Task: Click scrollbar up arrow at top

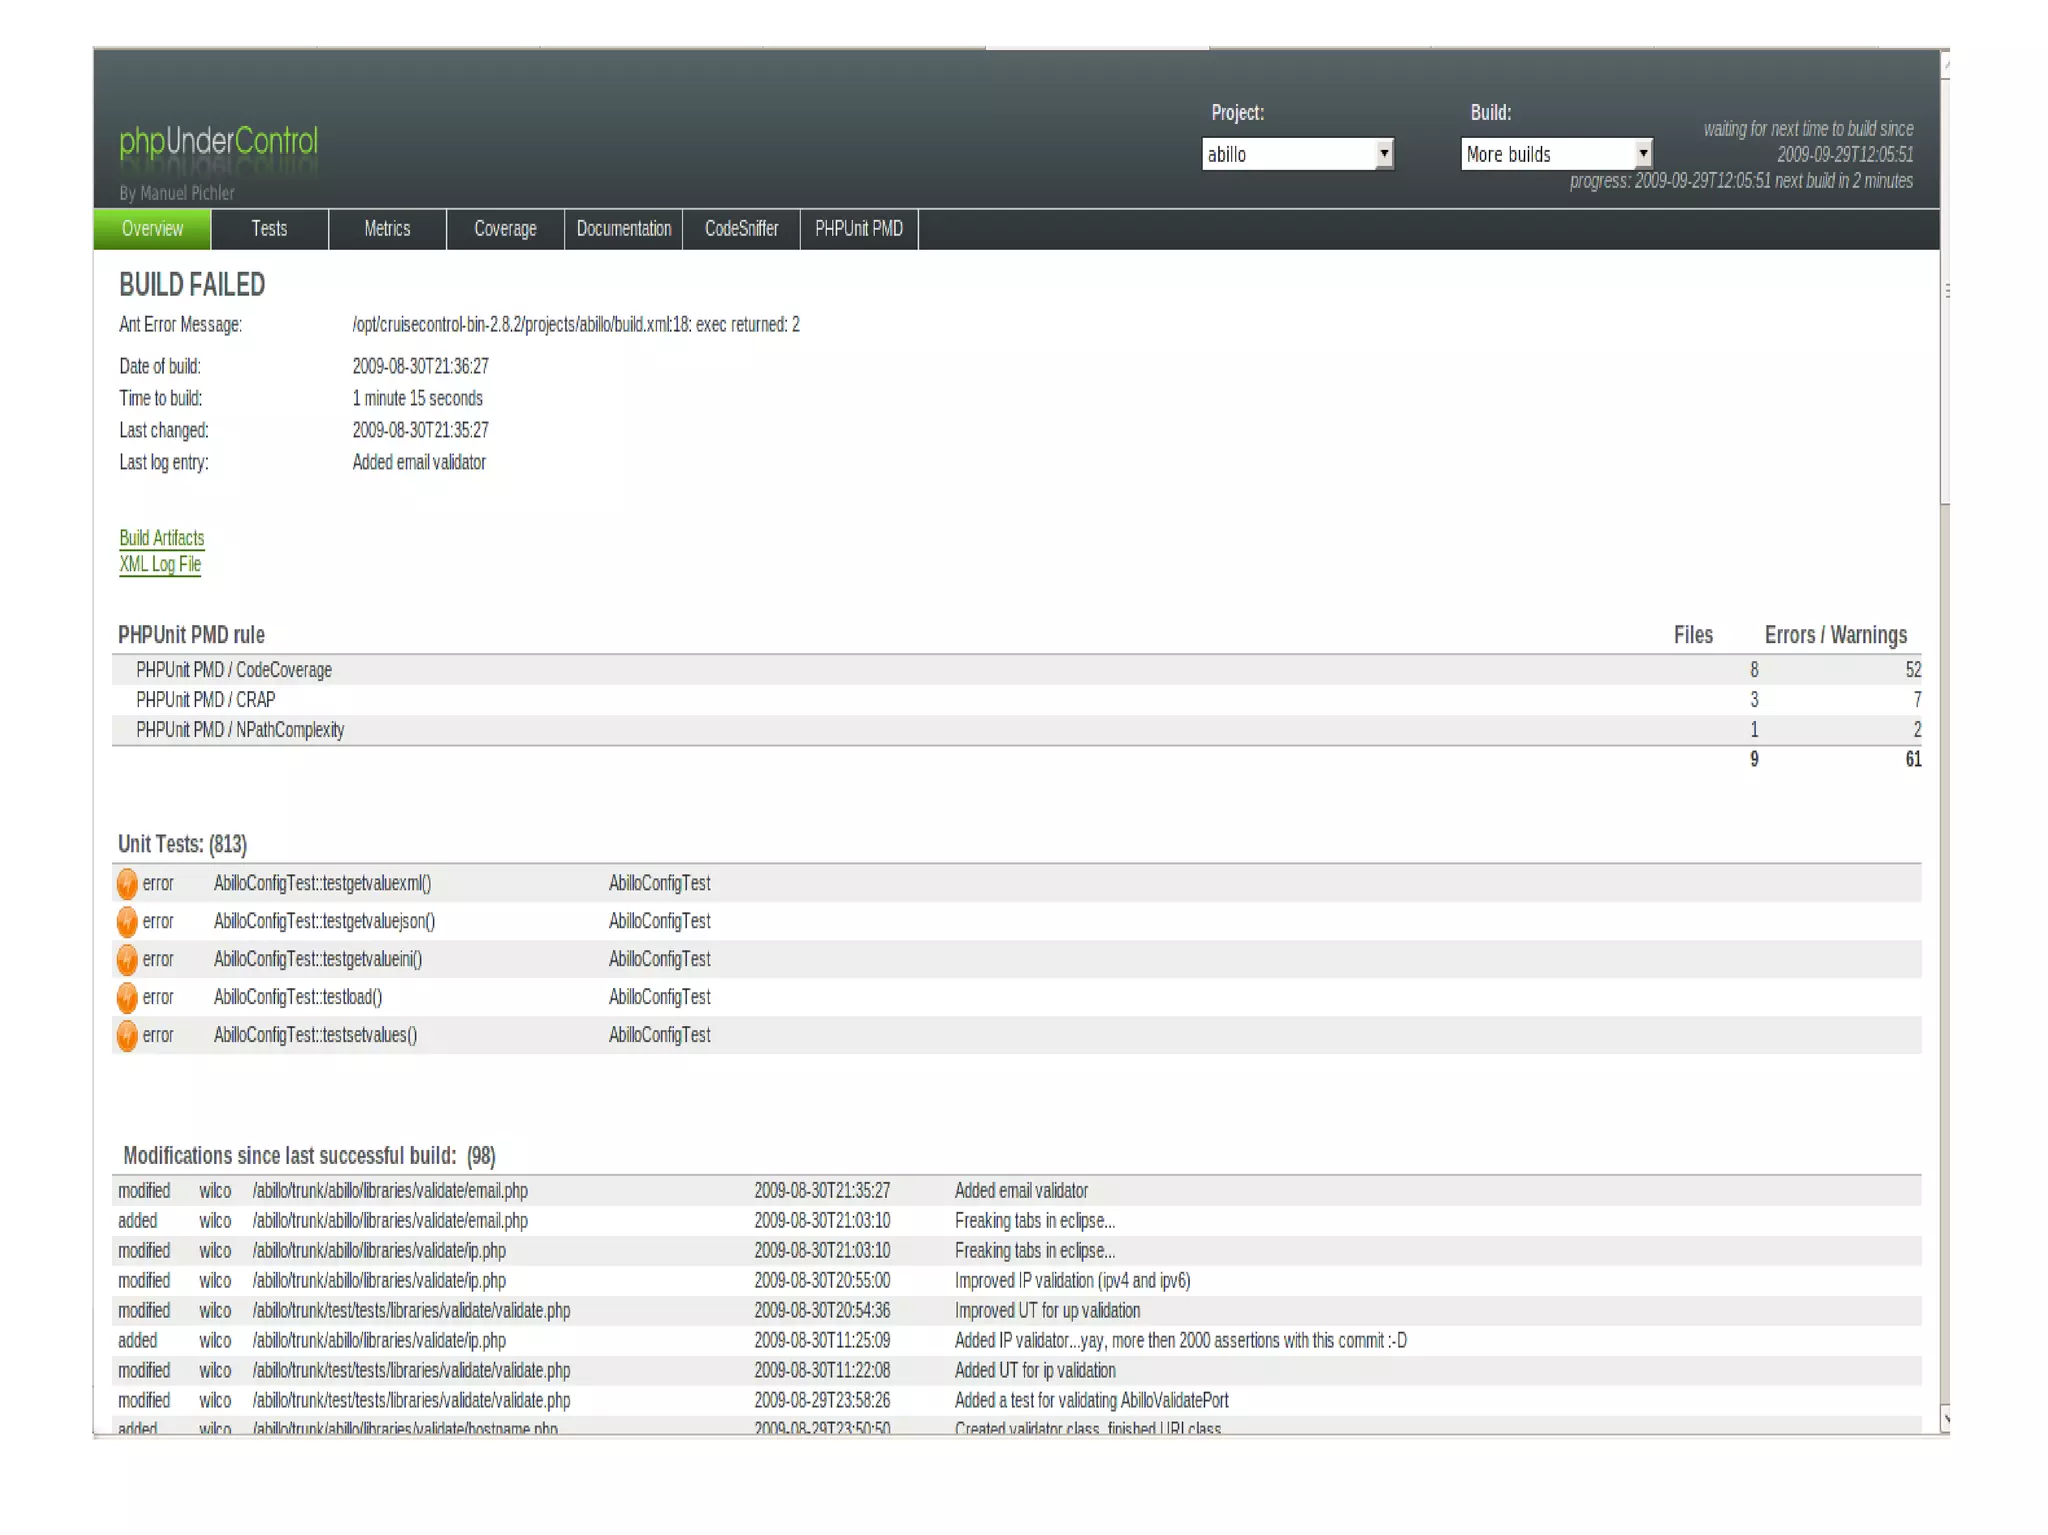Action: pyautogui.click(x=1945, y=64)
